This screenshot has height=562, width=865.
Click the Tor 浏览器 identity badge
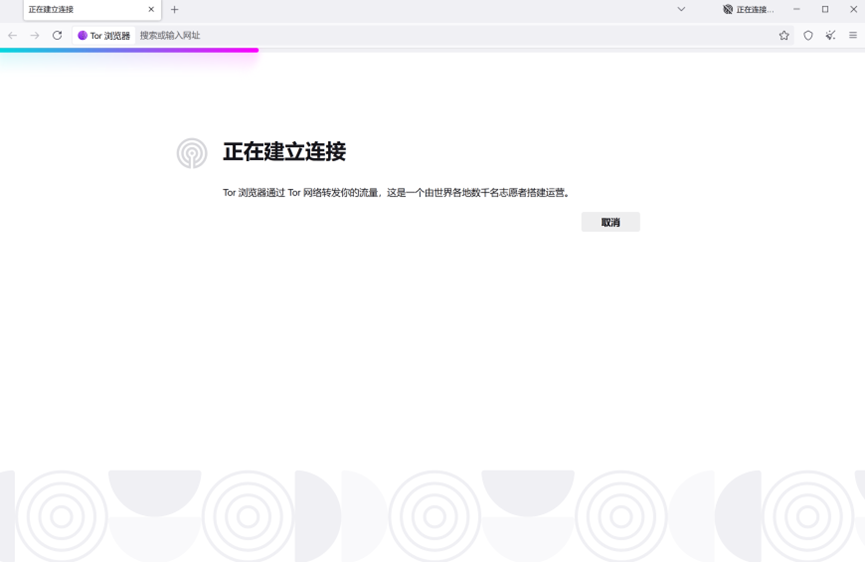point(104,35)
